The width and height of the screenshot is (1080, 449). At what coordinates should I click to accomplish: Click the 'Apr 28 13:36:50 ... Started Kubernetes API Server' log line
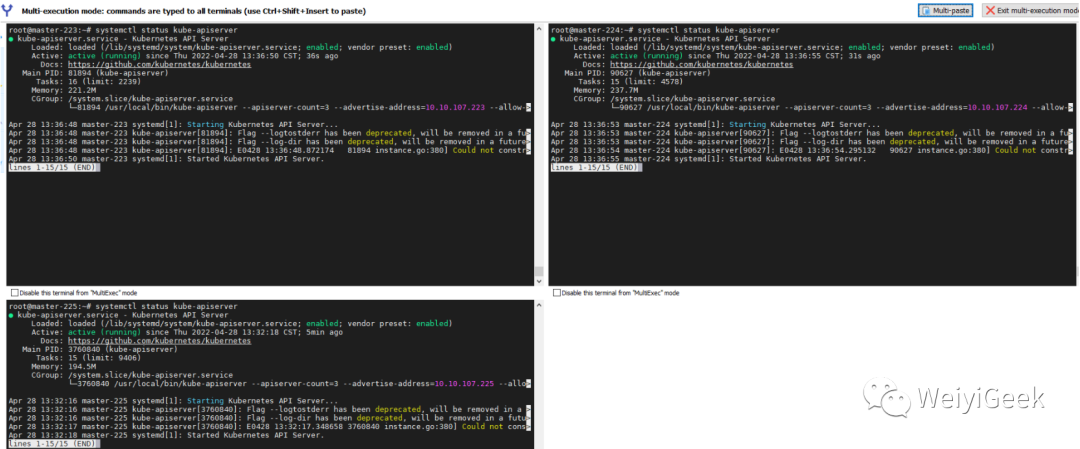click(165, 159)
